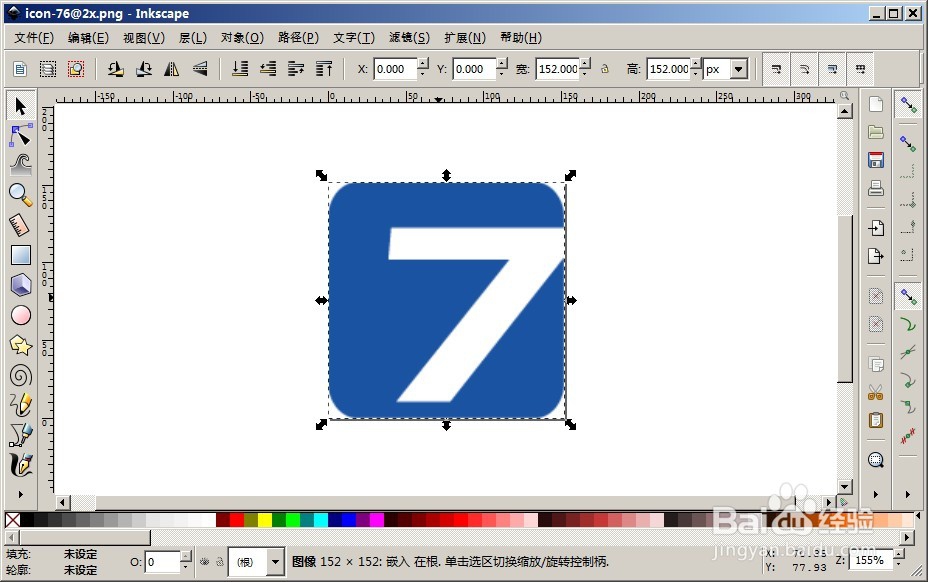Click the None (X) color swatch
This screenshot has height=582, width=928.
coord(12,520)
